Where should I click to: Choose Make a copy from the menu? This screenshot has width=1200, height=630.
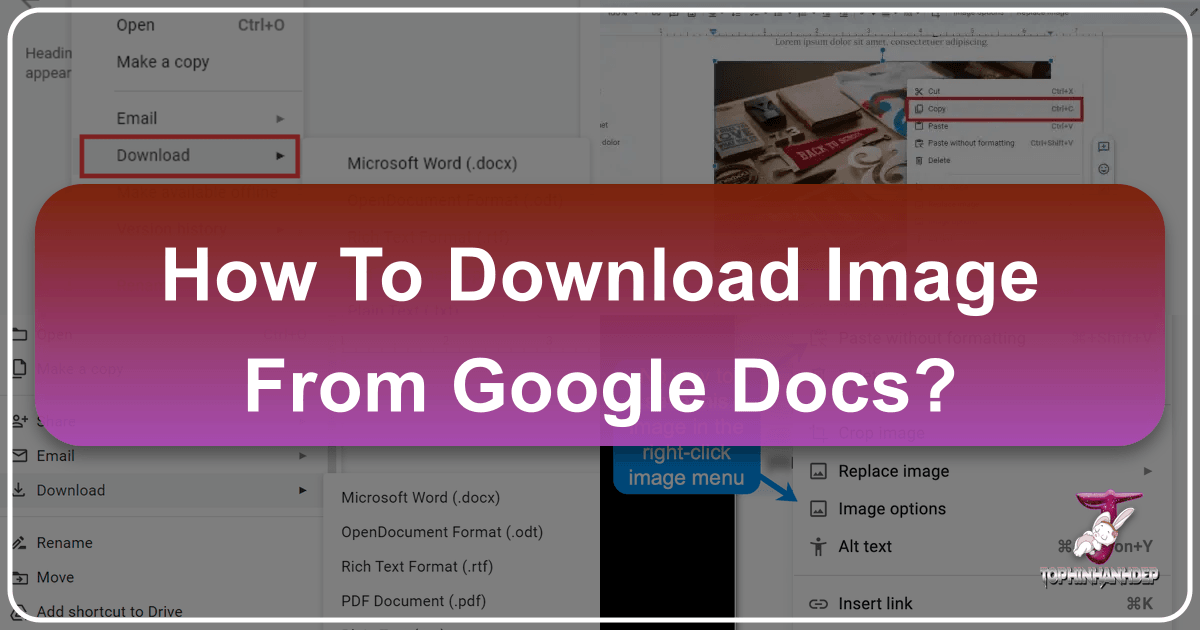click(x=163, y=62)
